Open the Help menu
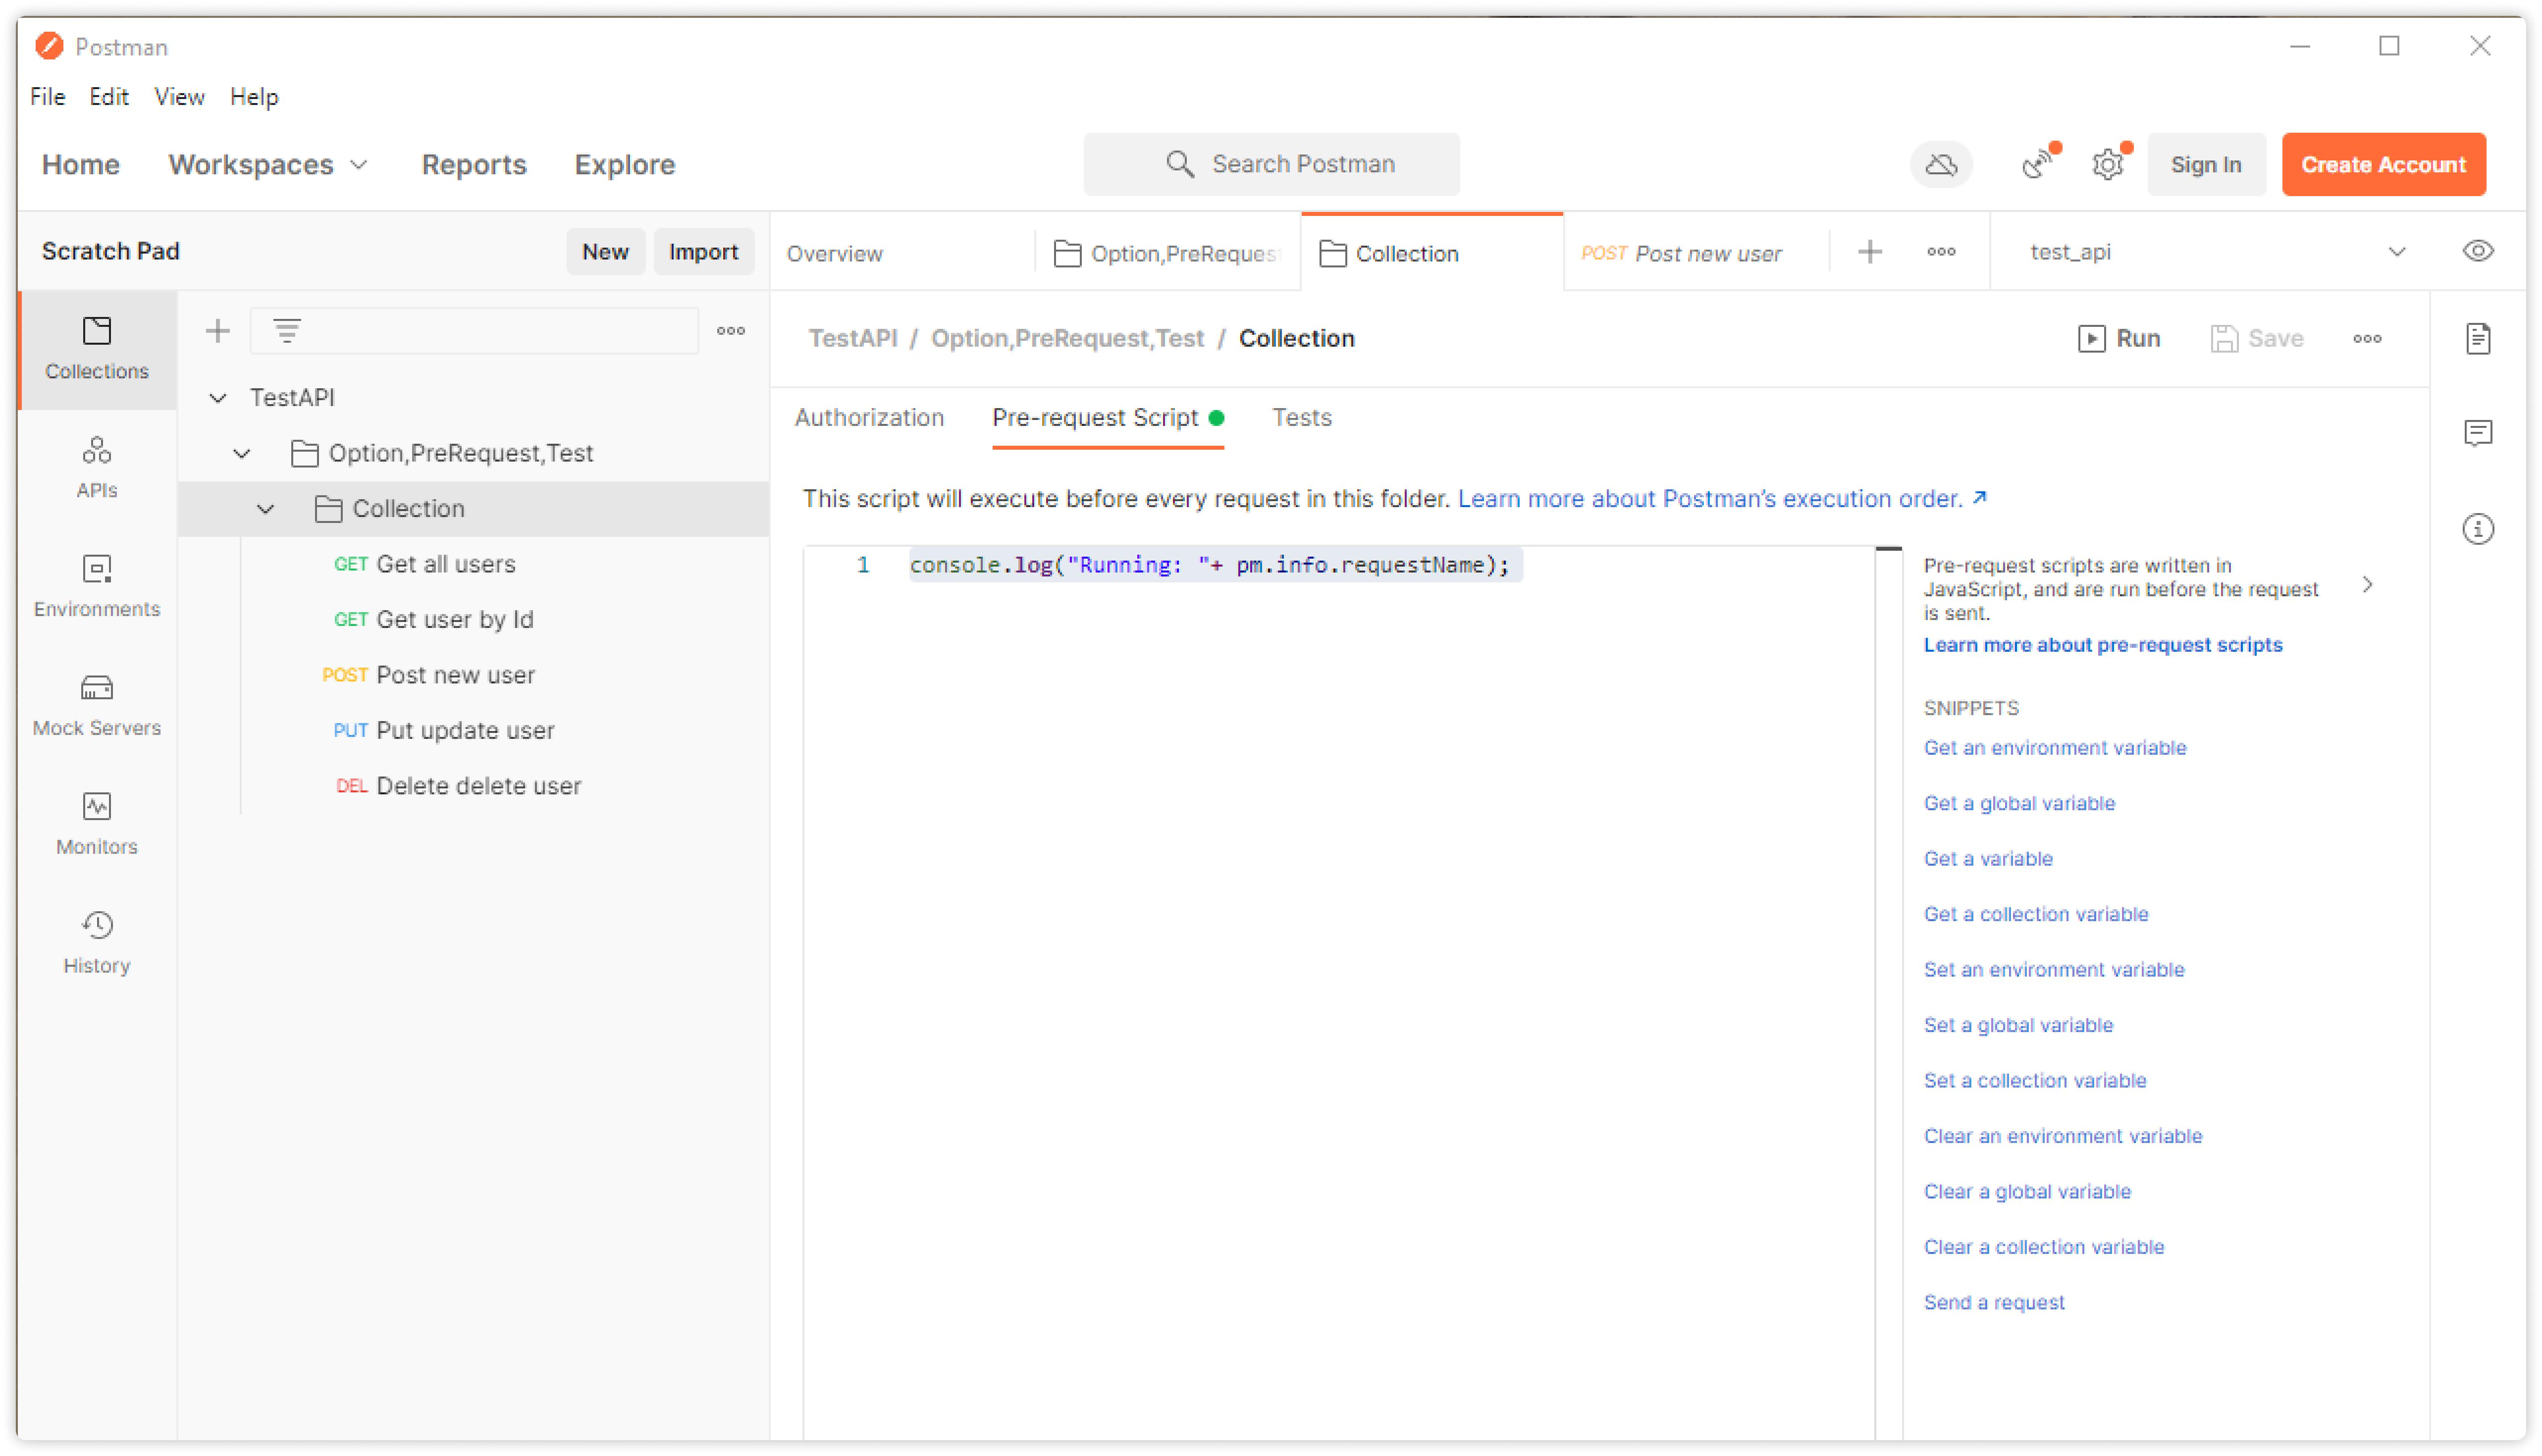The width and height of the screenshot is (2542, 1456). pyautogui.click(x=253, y=96)
